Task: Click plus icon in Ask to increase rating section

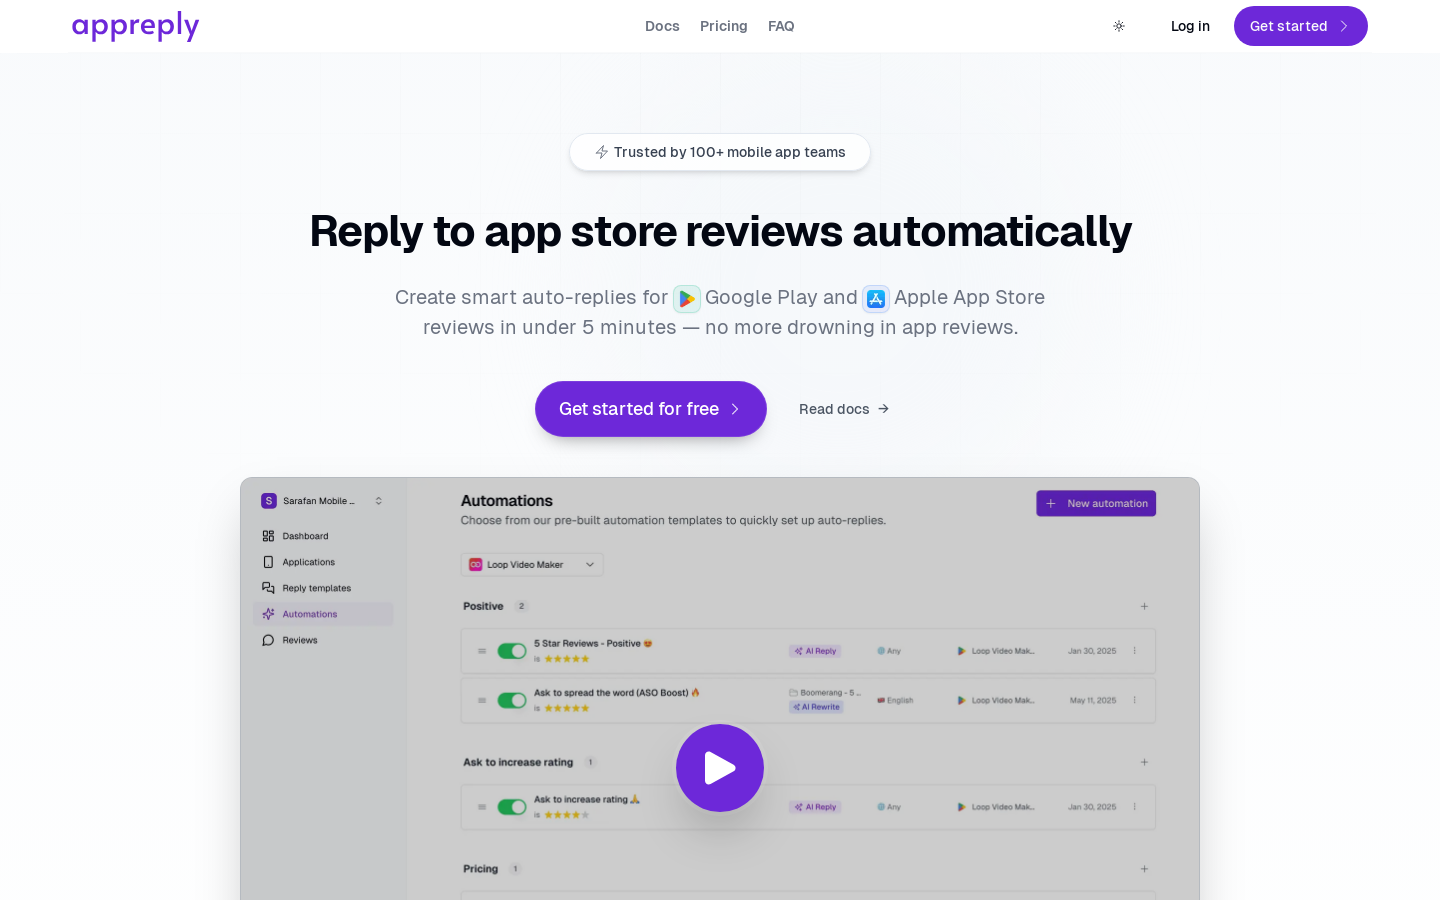Action: [1144, 762]
